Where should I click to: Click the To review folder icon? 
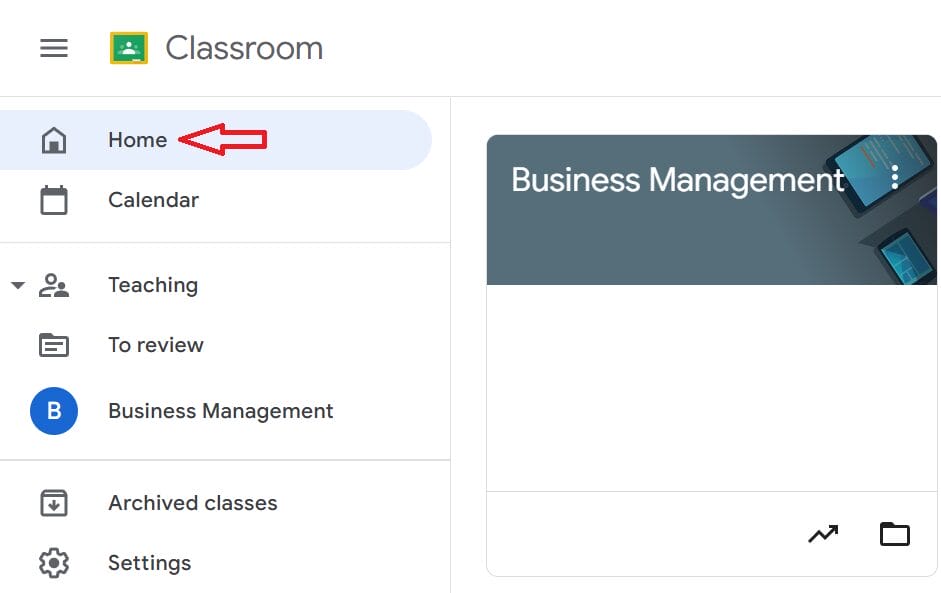pyautogui.click(x=55, y=344)
